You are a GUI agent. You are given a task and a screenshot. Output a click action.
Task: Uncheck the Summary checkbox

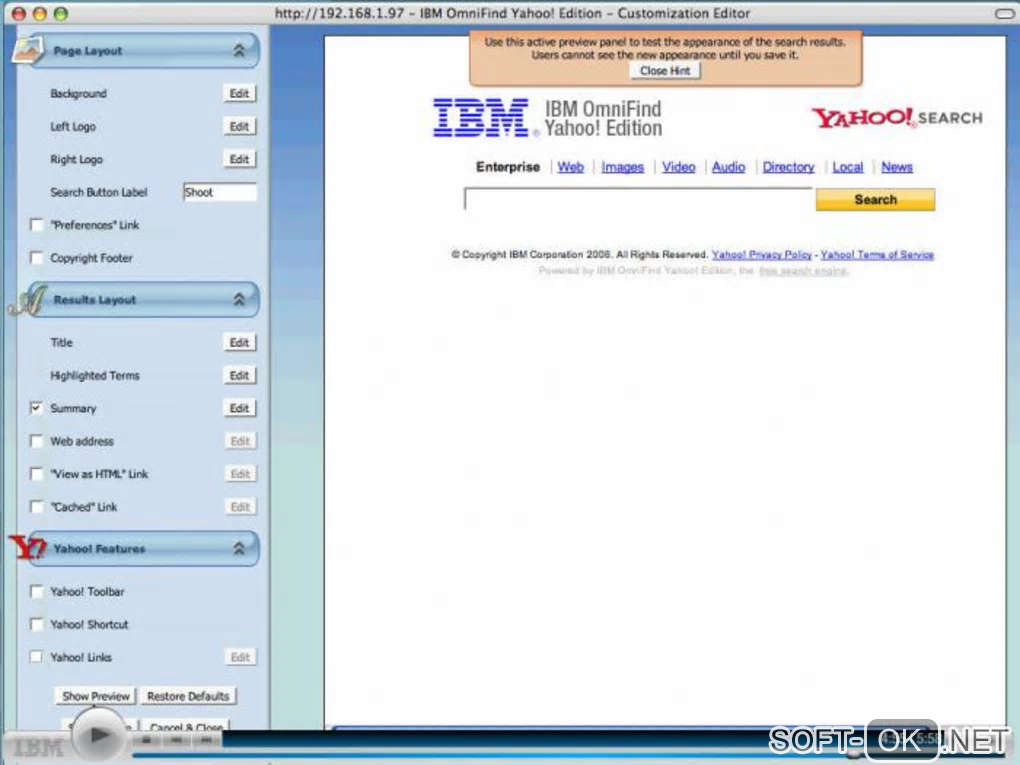(37, 409)
